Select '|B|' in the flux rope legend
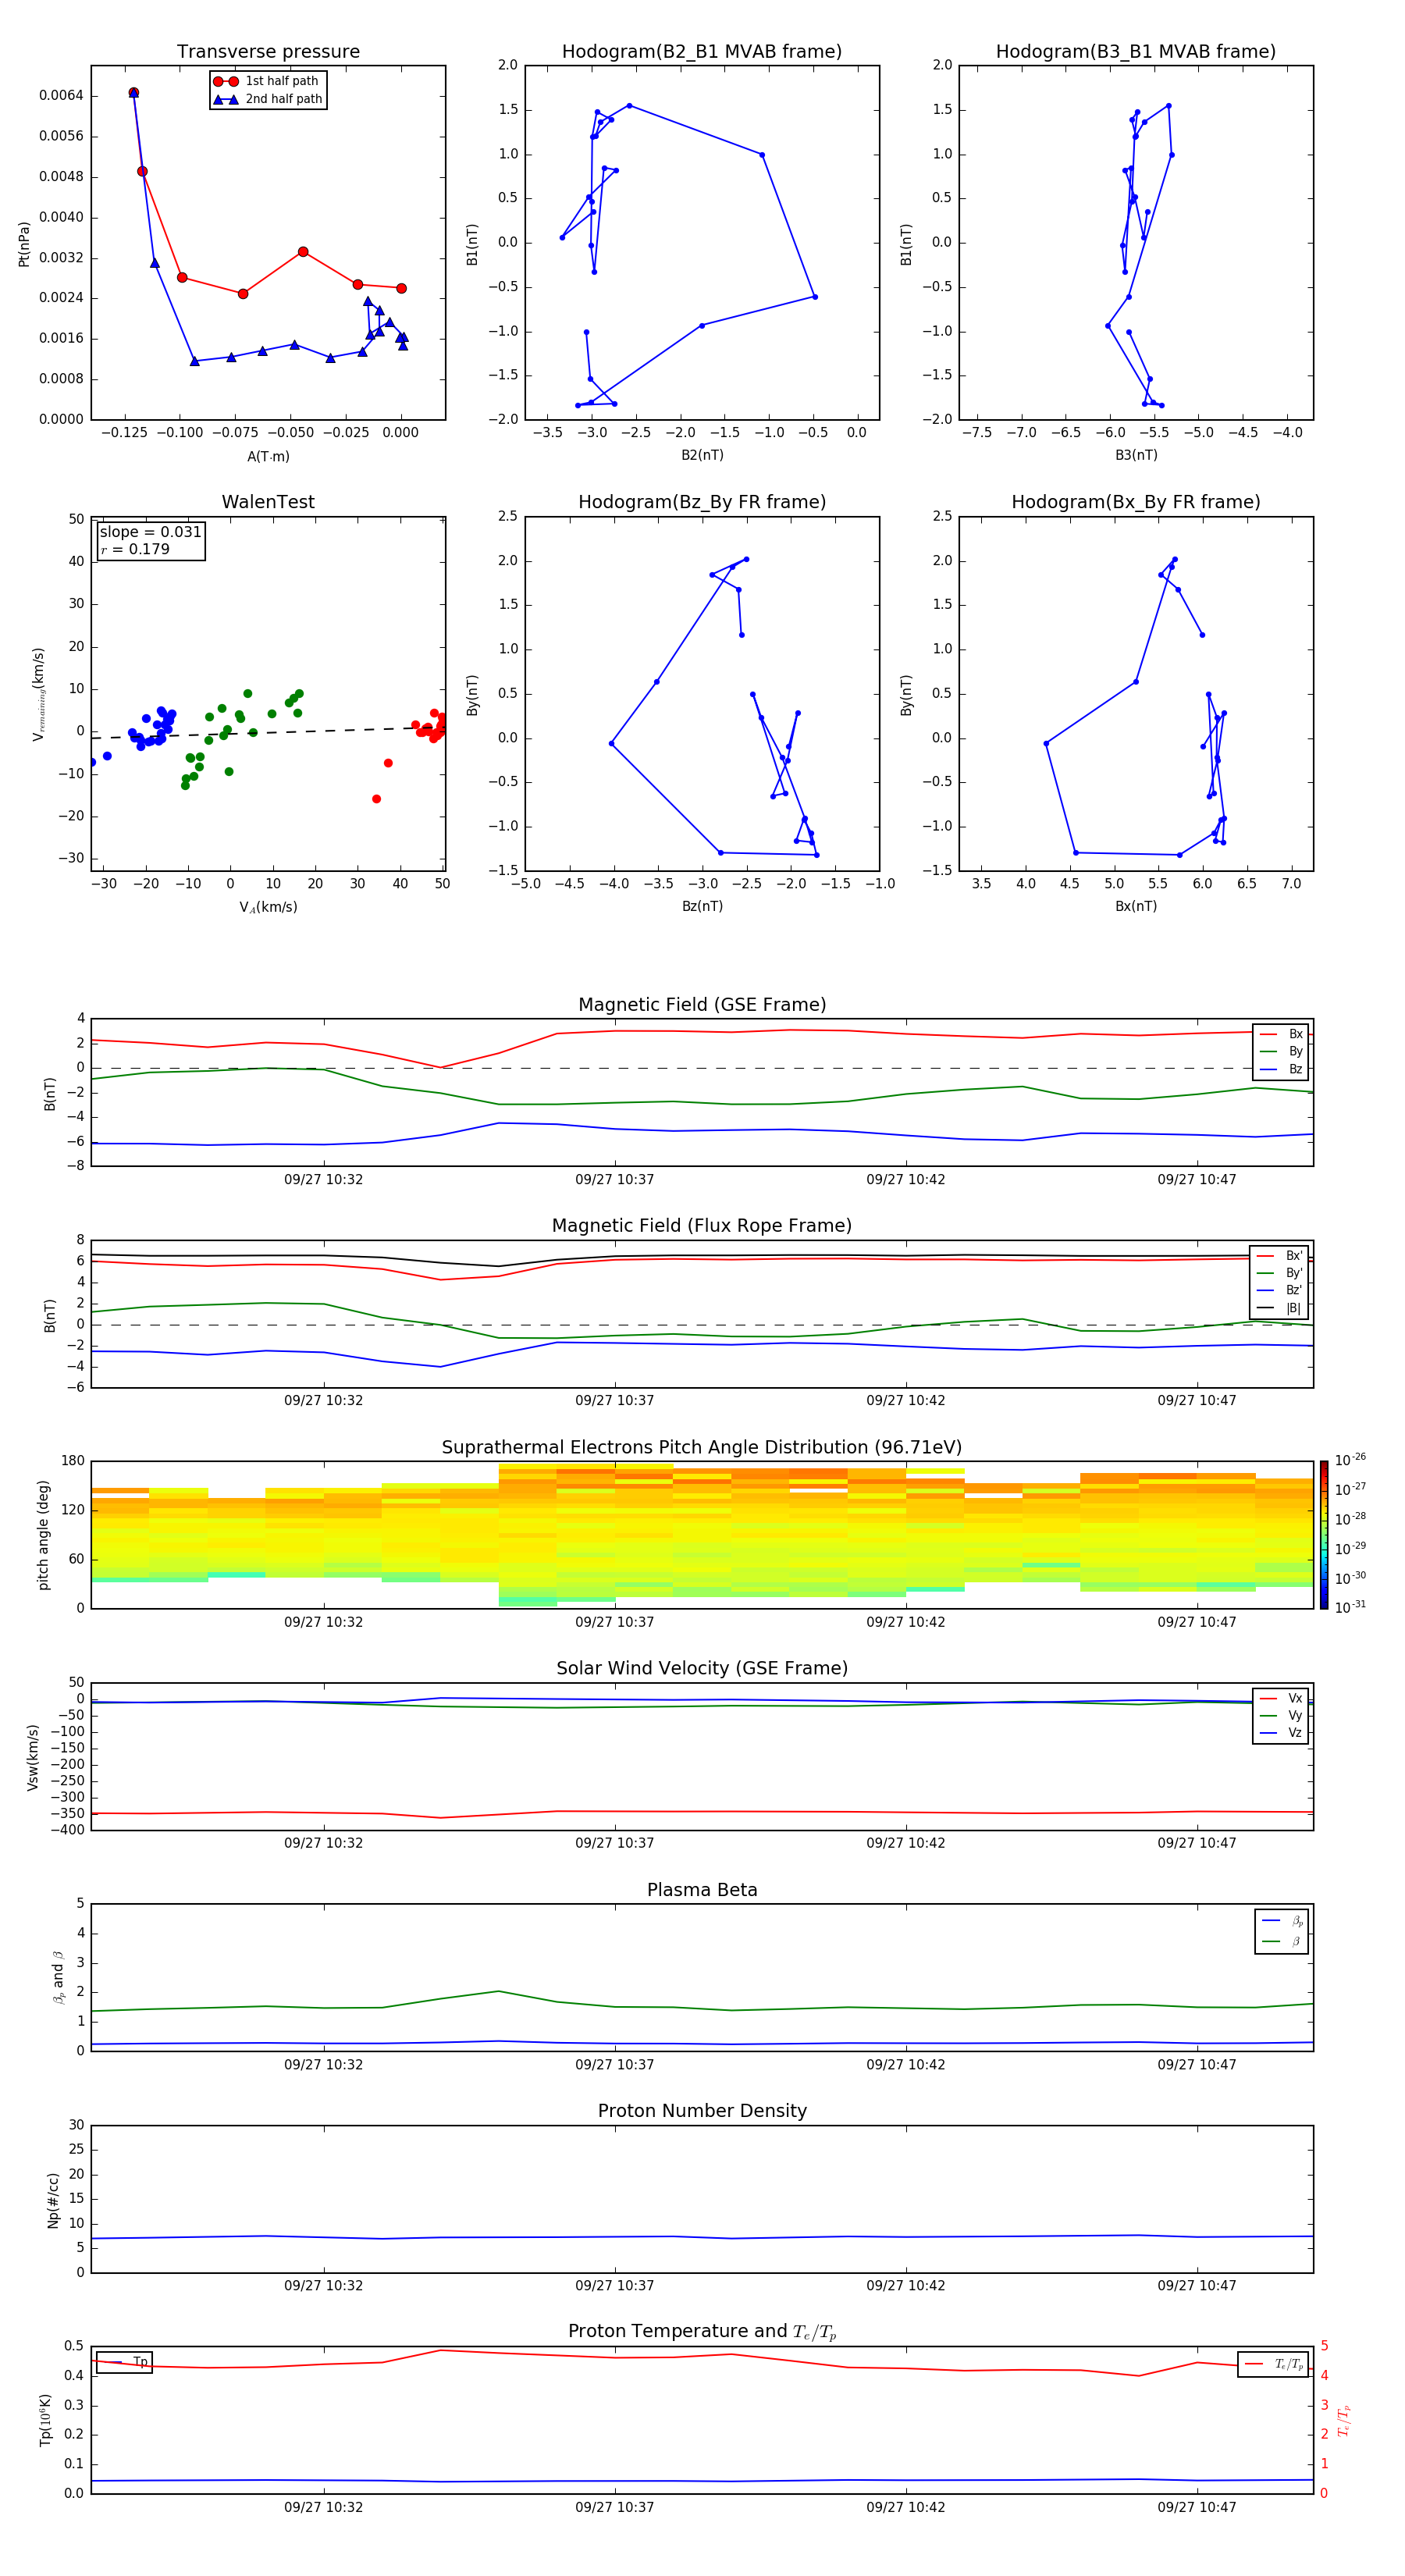The width and height of the screenshot is (1405, 2576). point(1279,1308)
